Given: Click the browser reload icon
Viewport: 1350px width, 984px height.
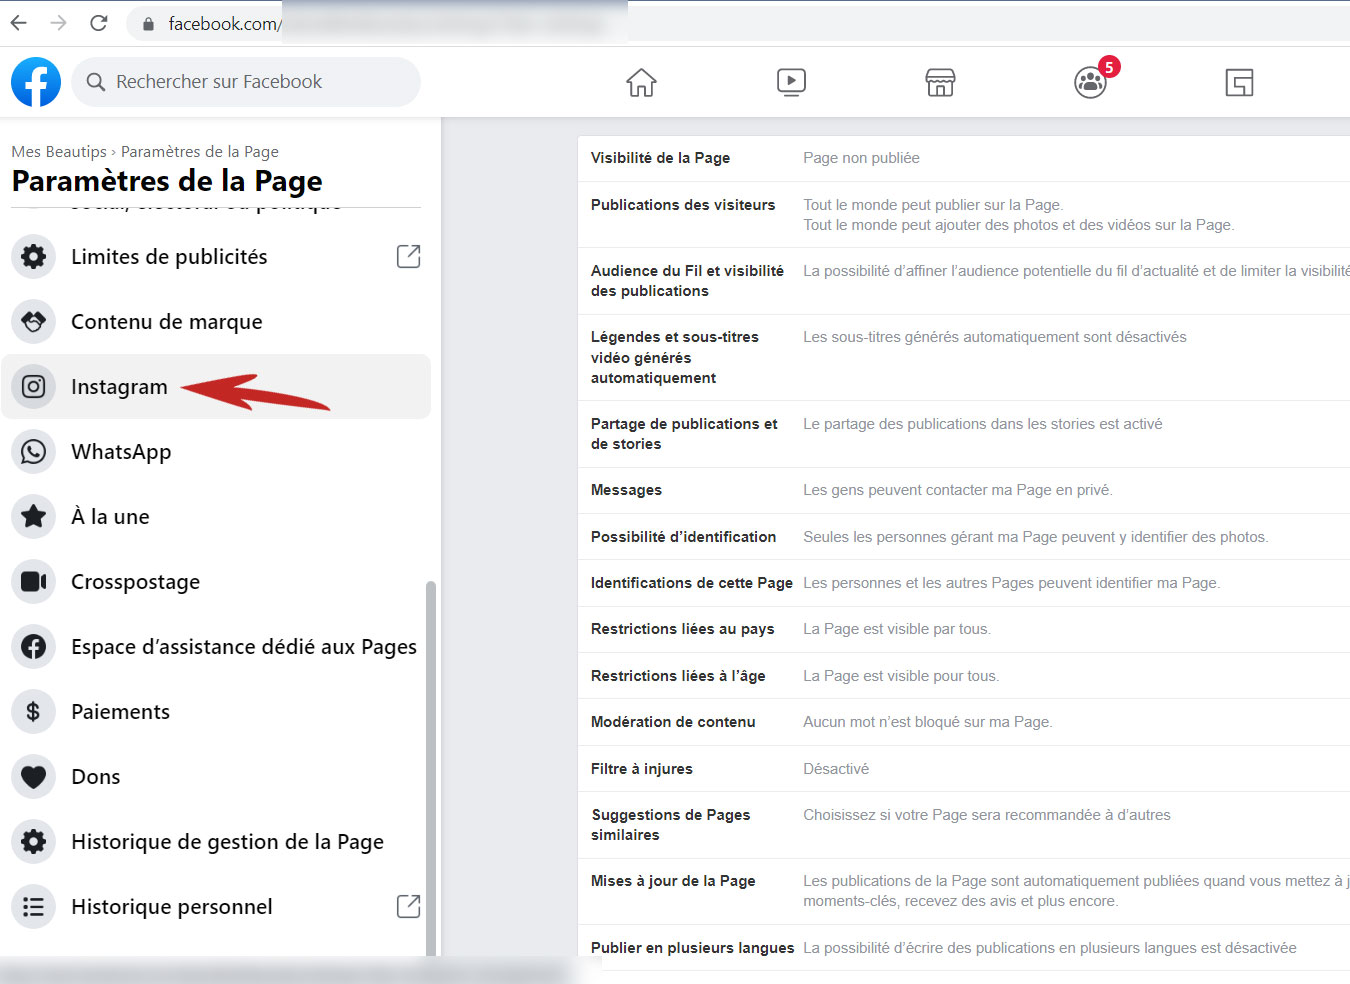Looking at the screenshot, I should (x=98, y=23).
